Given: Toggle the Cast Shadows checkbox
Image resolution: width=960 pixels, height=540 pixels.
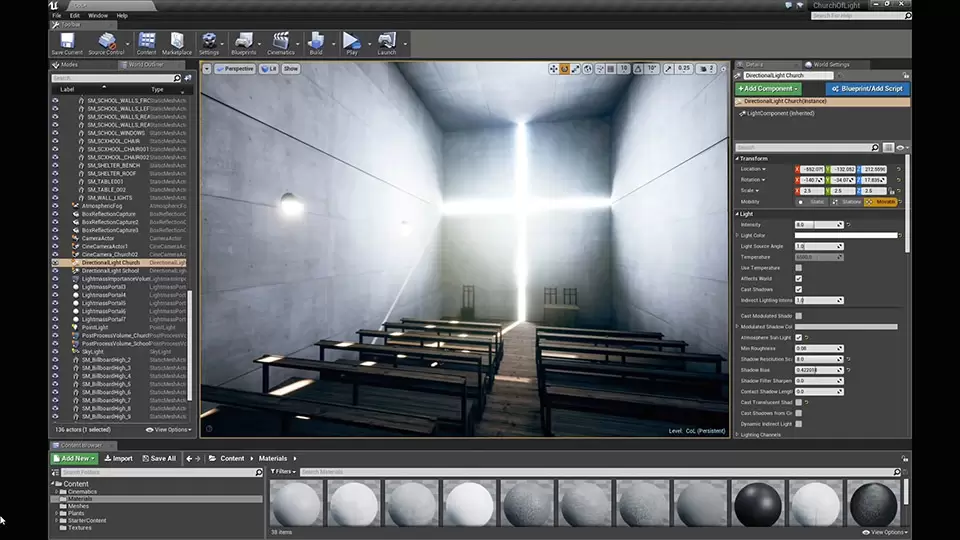Looking at the screenshot, I should 798,289.
